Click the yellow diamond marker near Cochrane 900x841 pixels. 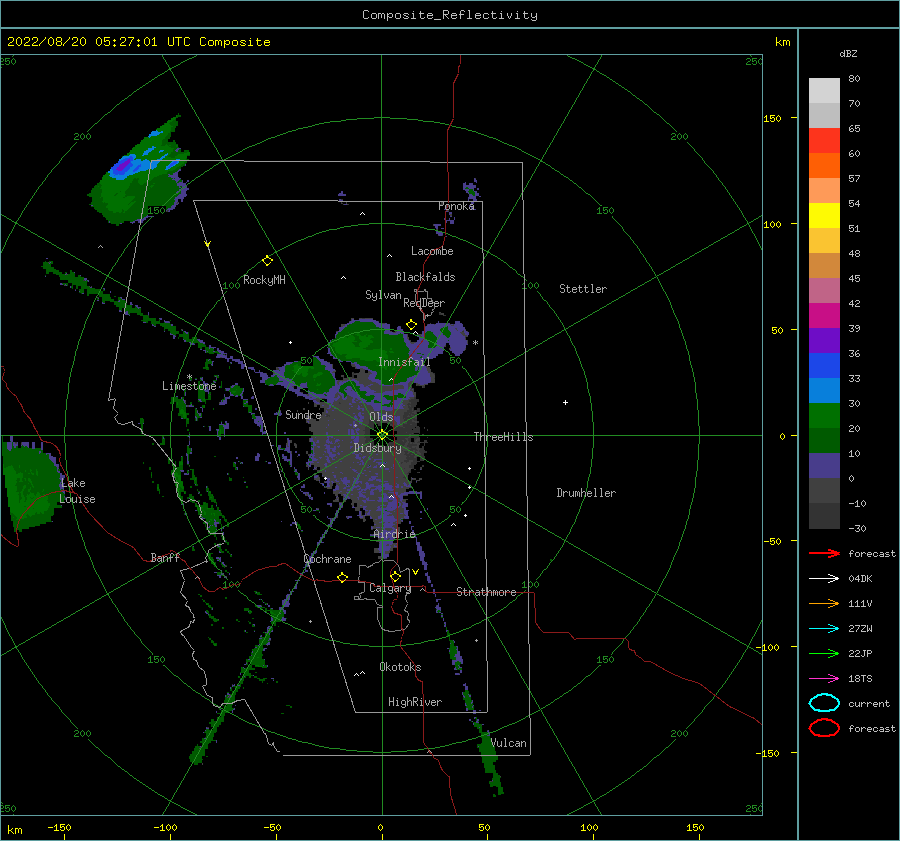(343, 578)
